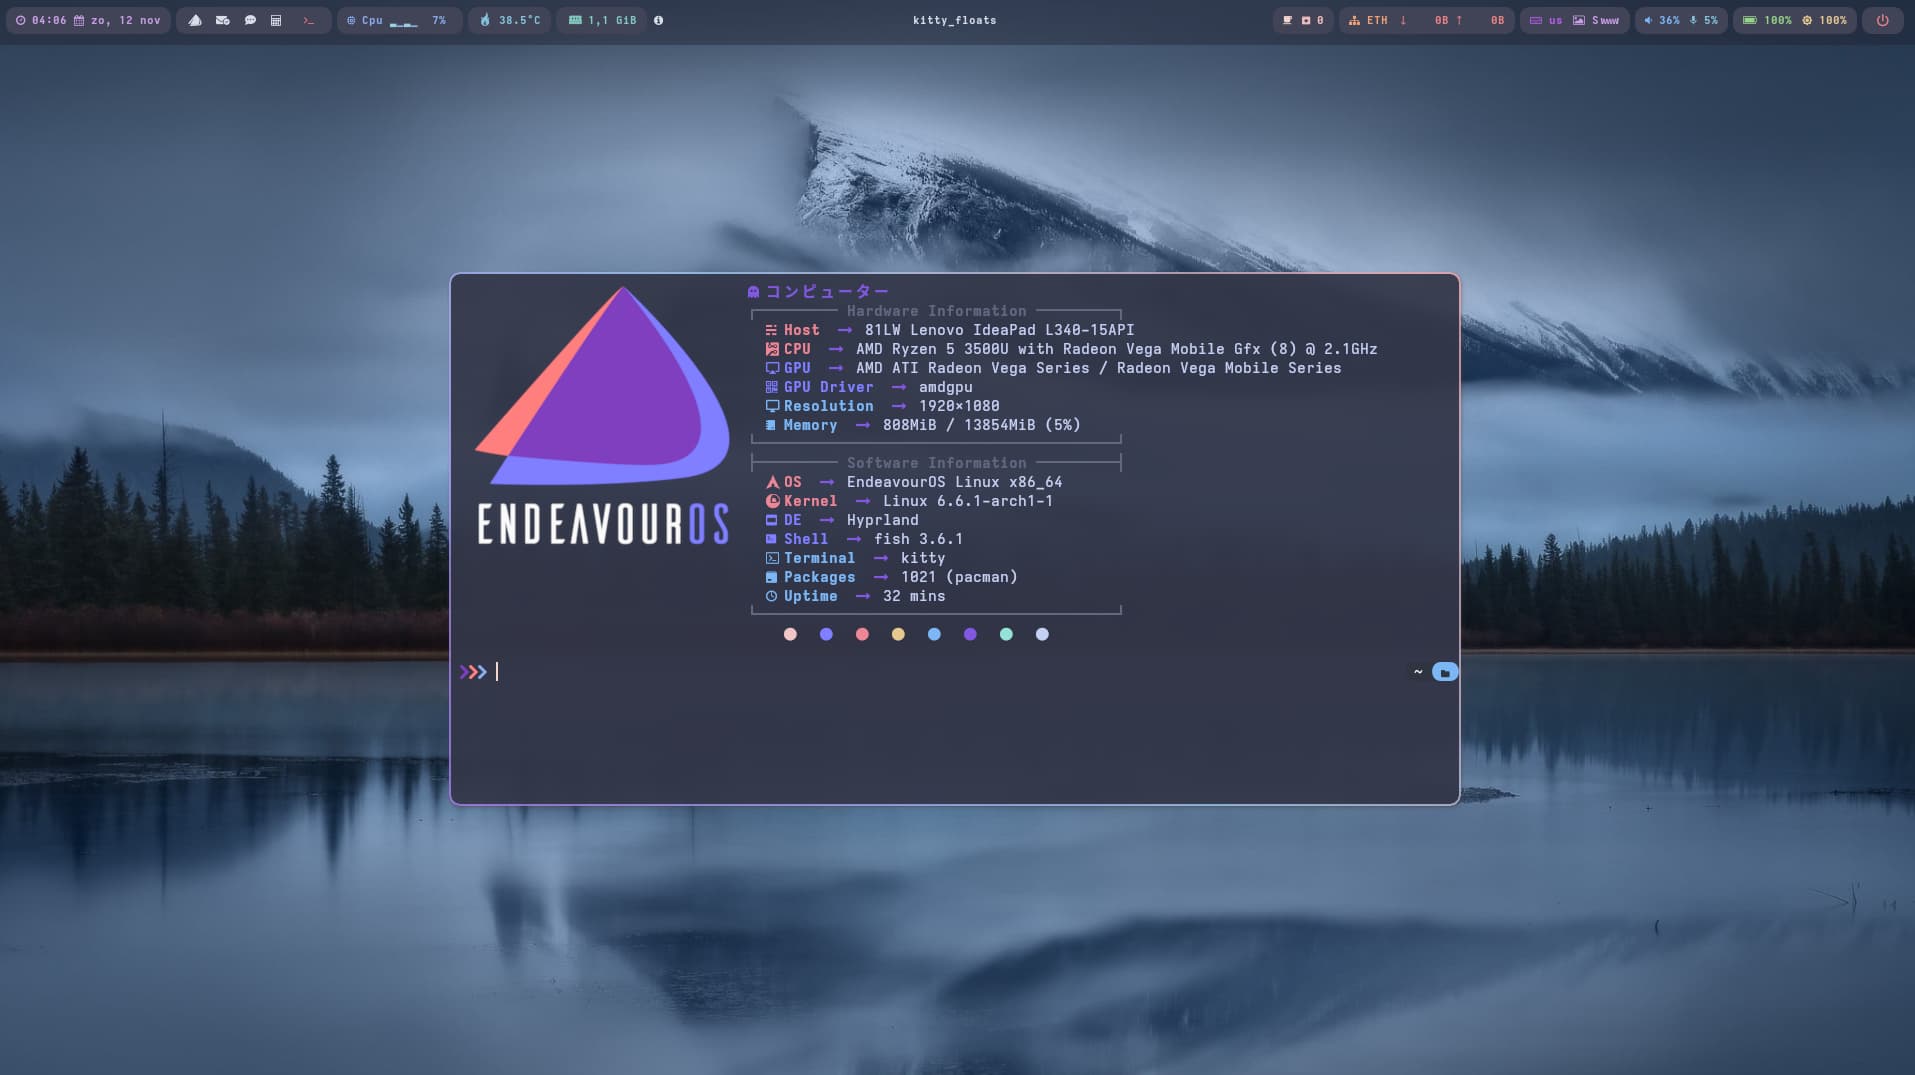The height and width of the screenshot is (1075, 1915).
Task: Click the CPU usage 7% module
Action: click(397, 20)
